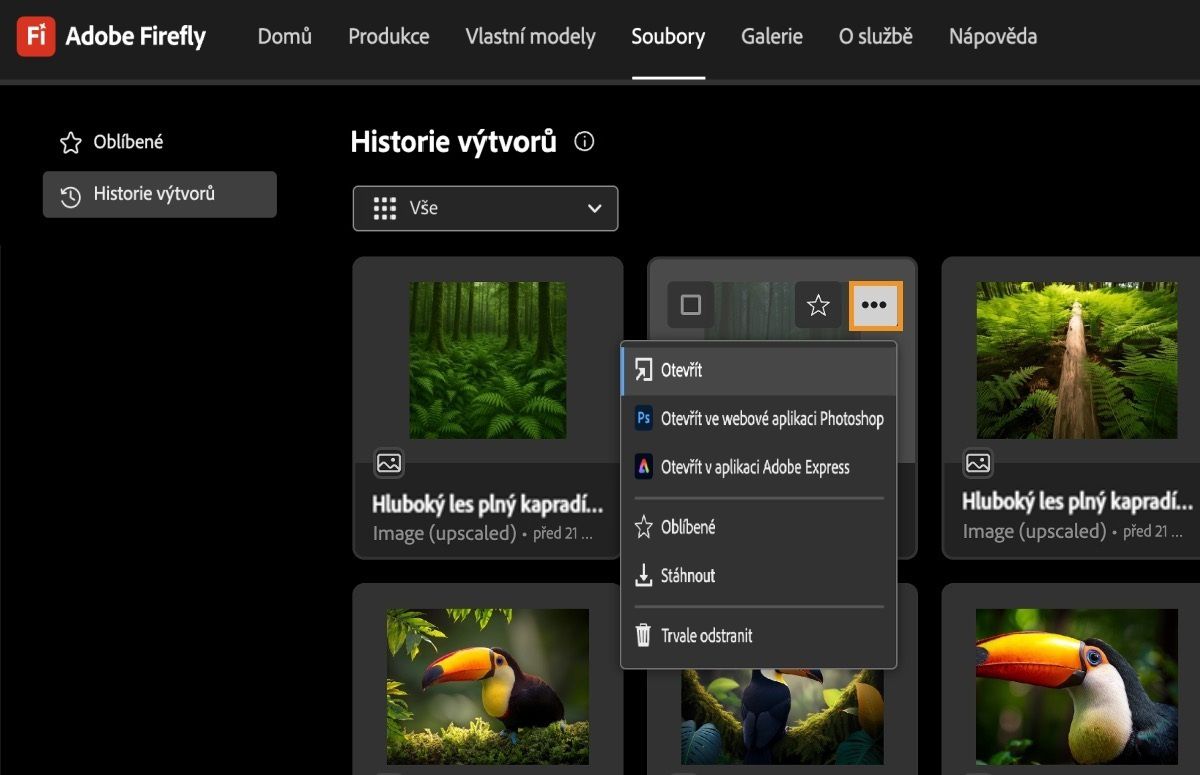Click the chevron arrow of Vše dropdown
This screenshot has width=1200, height=775.
[x=595, y=208]
